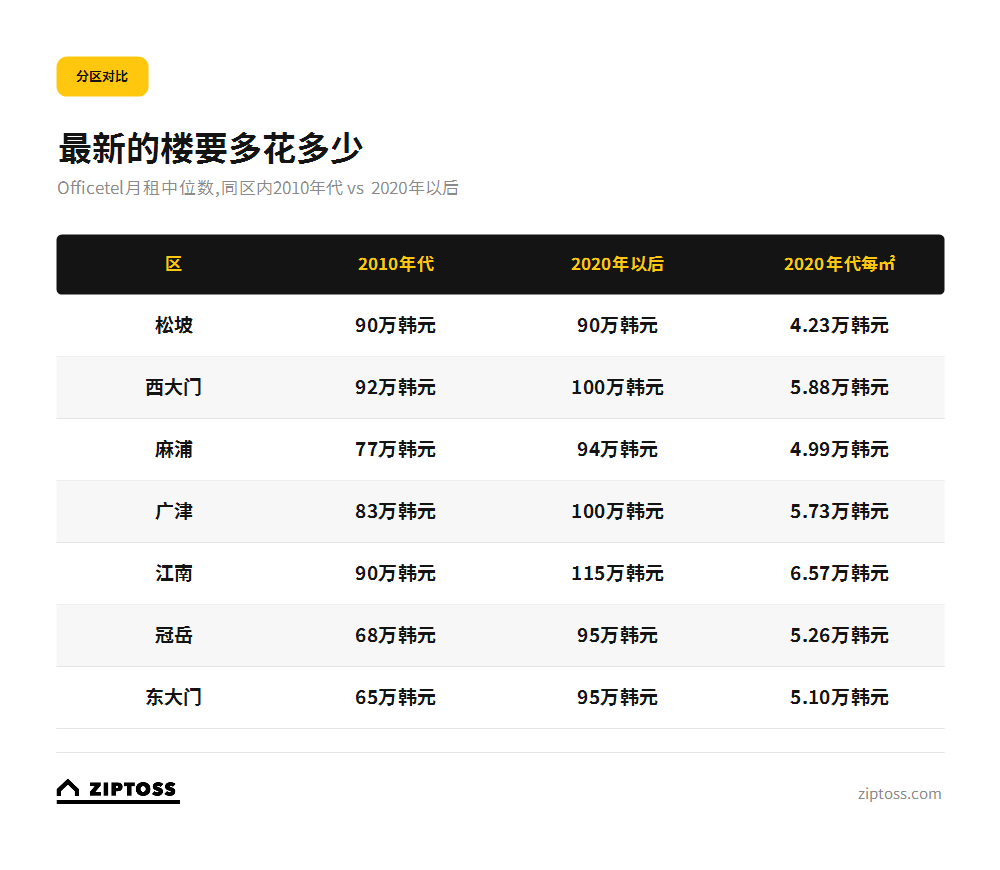Select the 西大门 district cell

(173, 387)
